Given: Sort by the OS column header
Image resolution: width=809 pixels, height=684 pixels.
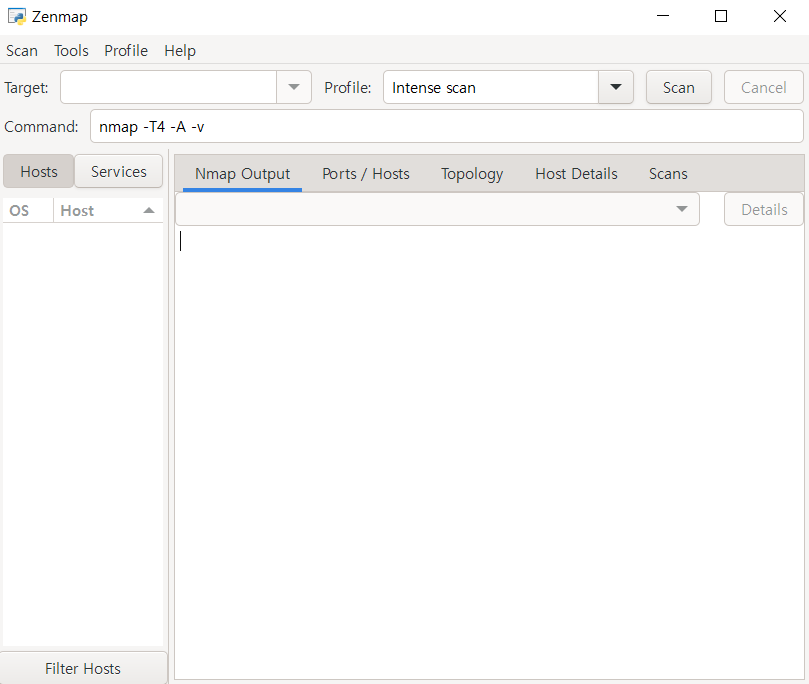Looking at the screenshot, I should (x=28, y=210).
